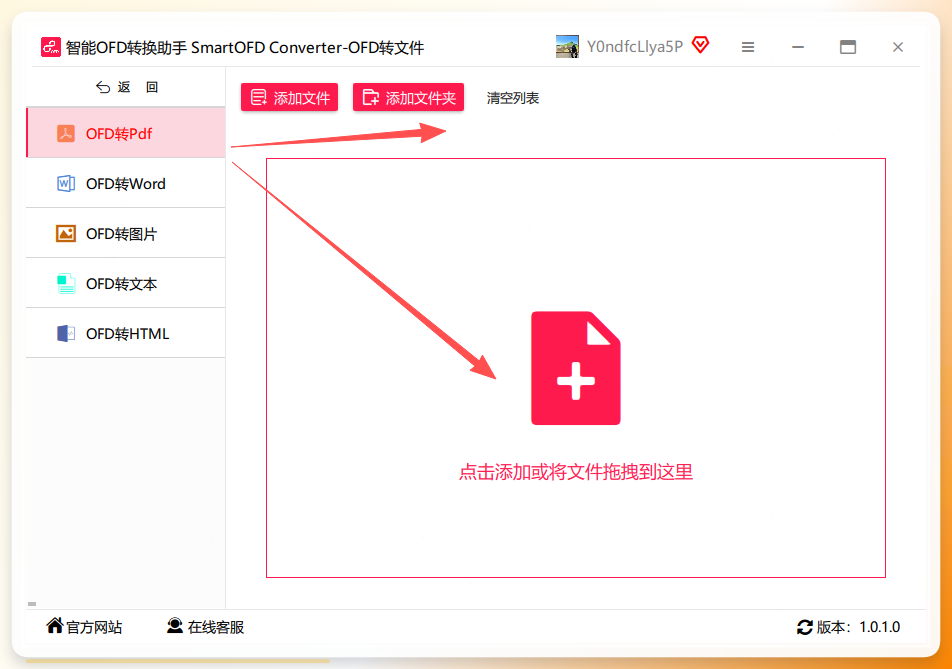
Task: Maximize the SmartOFD Converter window
Action: click(x=848, y=47)
